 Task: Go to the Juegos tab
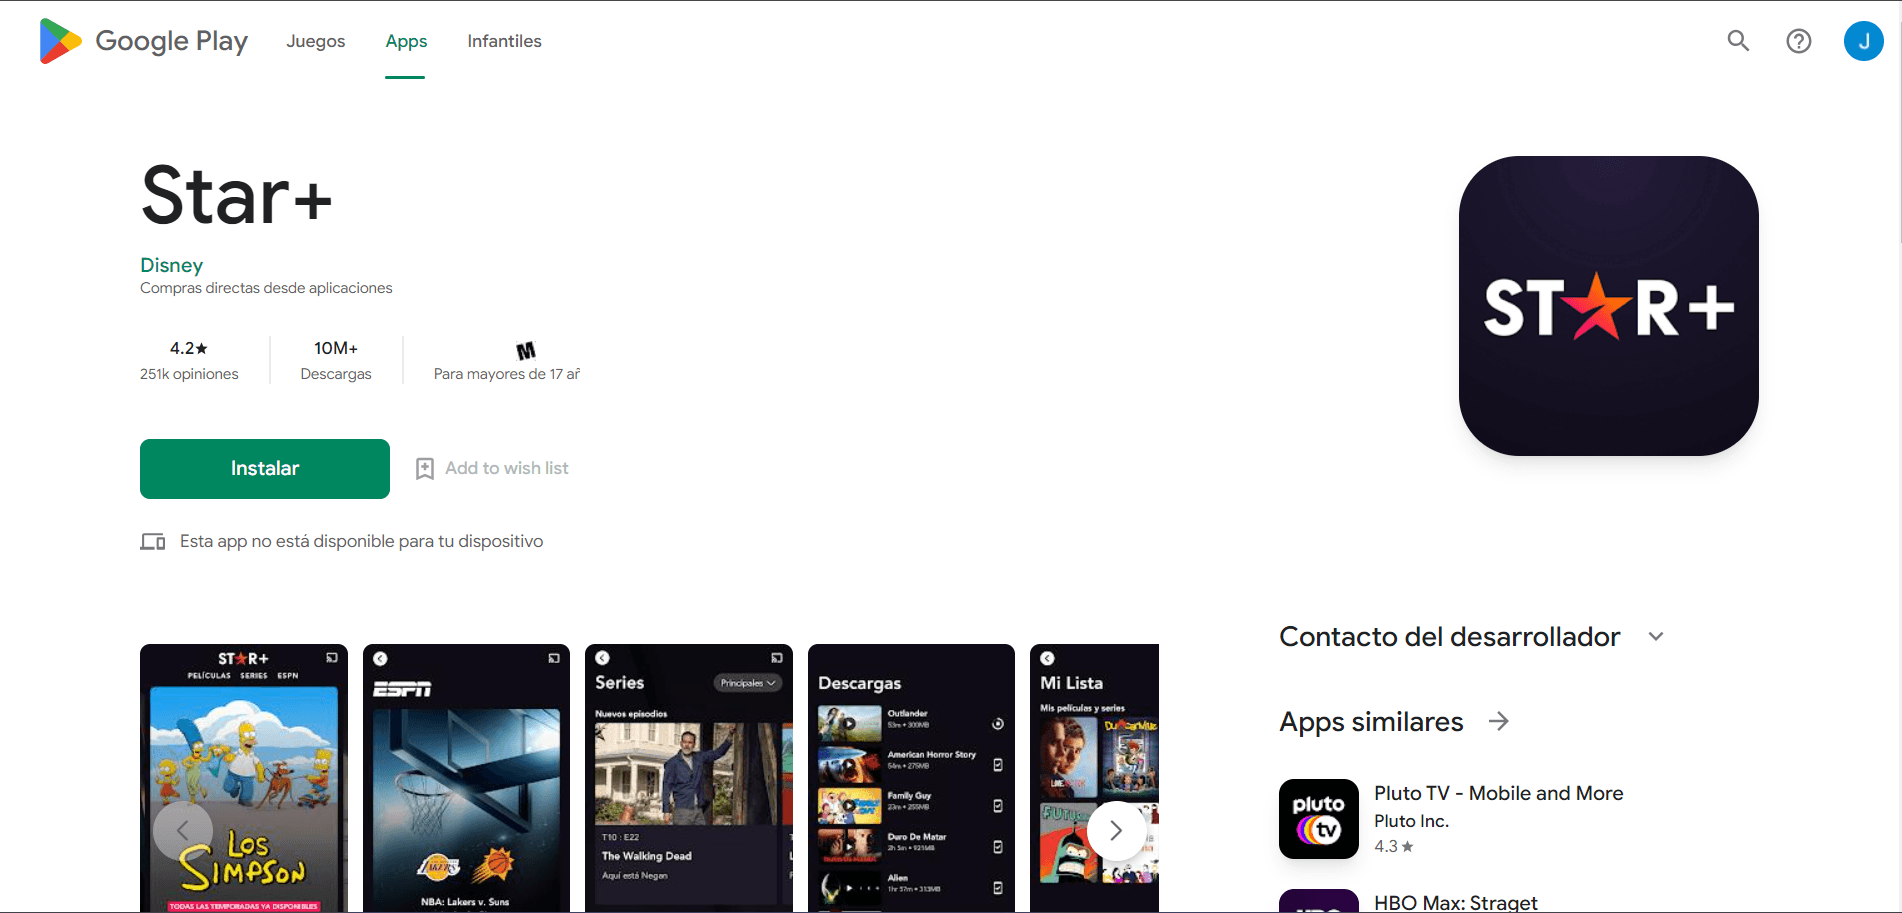[316, 41]
